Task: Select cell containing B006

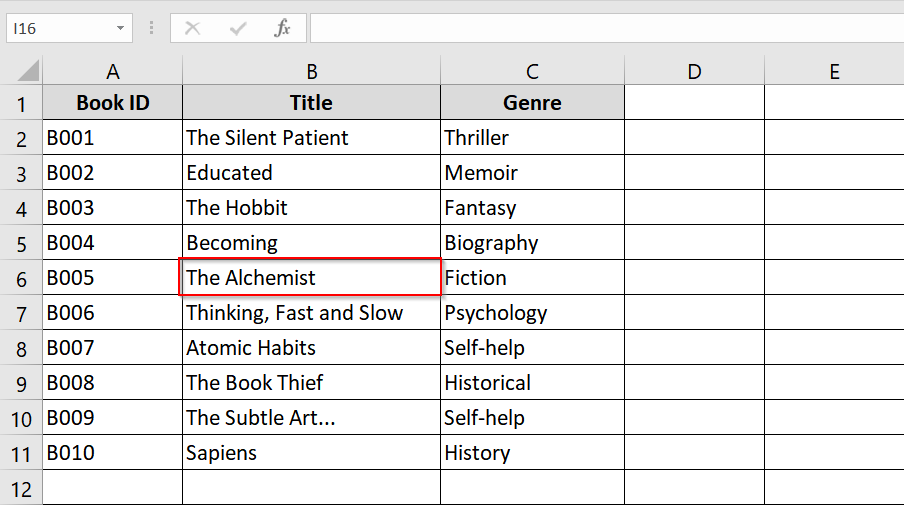Action: [x=112, y=313]
